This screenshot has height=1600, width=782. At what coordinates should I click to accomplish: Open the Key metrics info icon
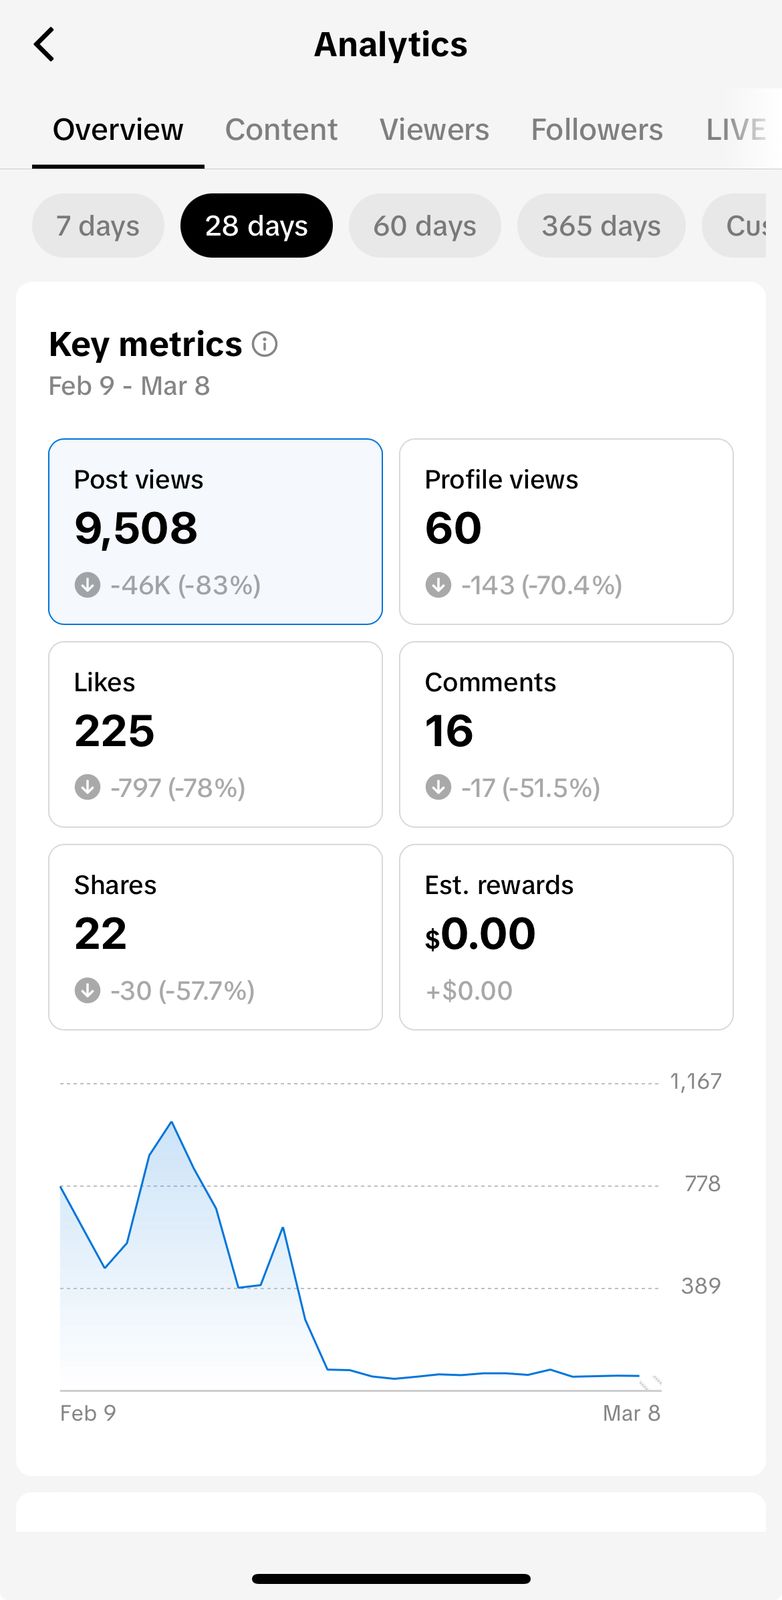click(265, 345)
